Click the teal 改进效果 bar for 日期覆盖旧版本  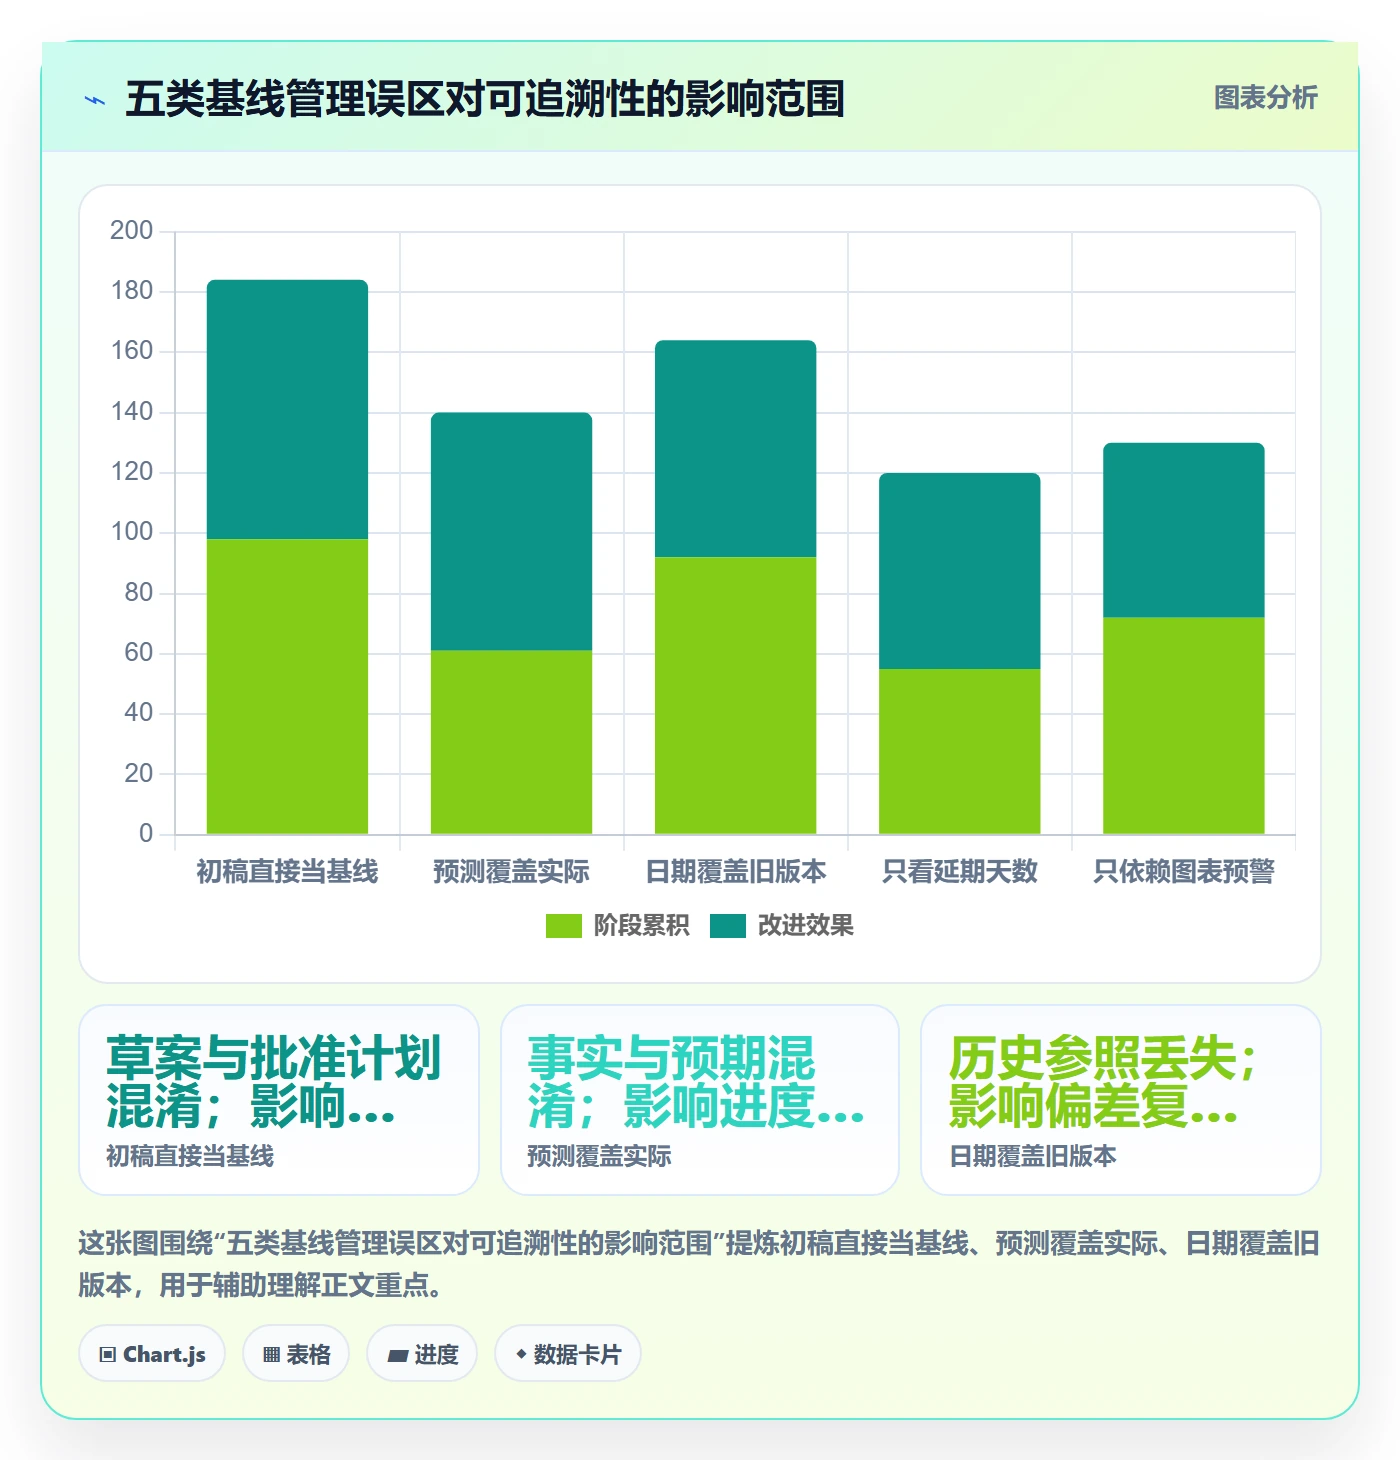735,449
